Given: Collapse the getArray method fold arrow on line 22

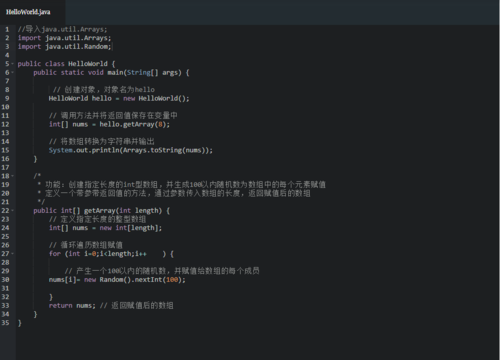Looking at the screenshot, I should 13,211.
